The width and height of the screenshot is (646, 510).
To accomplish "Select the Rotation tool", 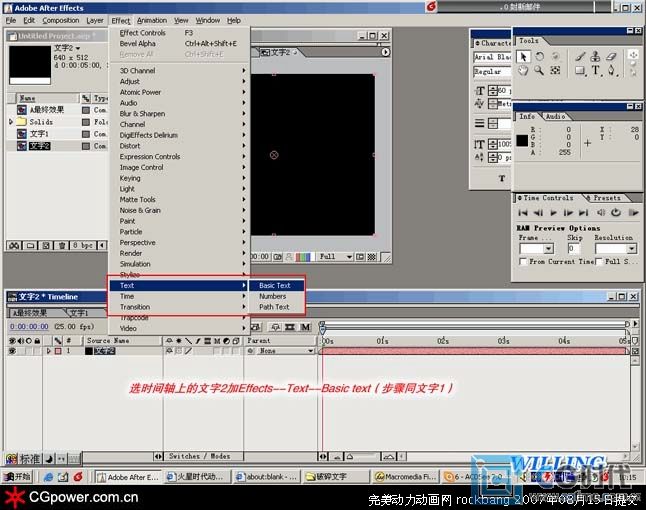I will pyautogui.click(x=540, y=57).
